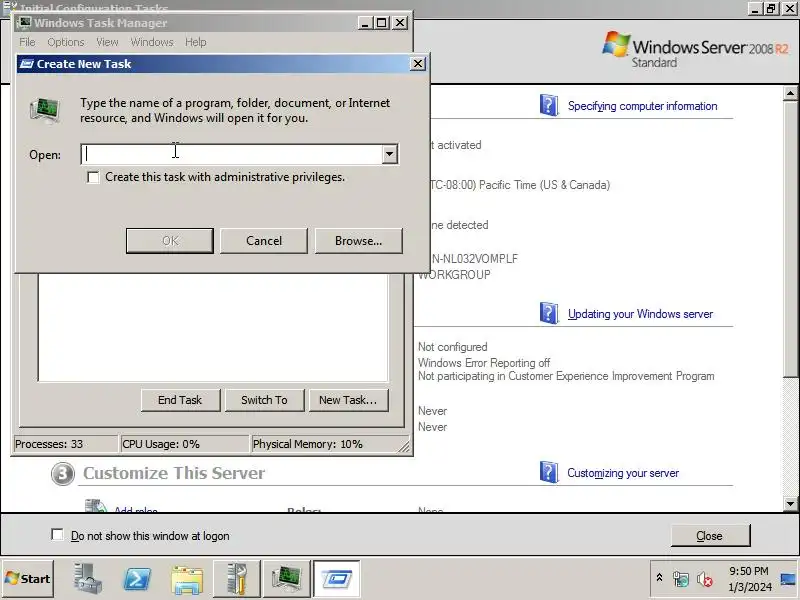Click Close button in Initial Configuration Tasks
Viewport: 800px width, 600px height.
[710, 536]
